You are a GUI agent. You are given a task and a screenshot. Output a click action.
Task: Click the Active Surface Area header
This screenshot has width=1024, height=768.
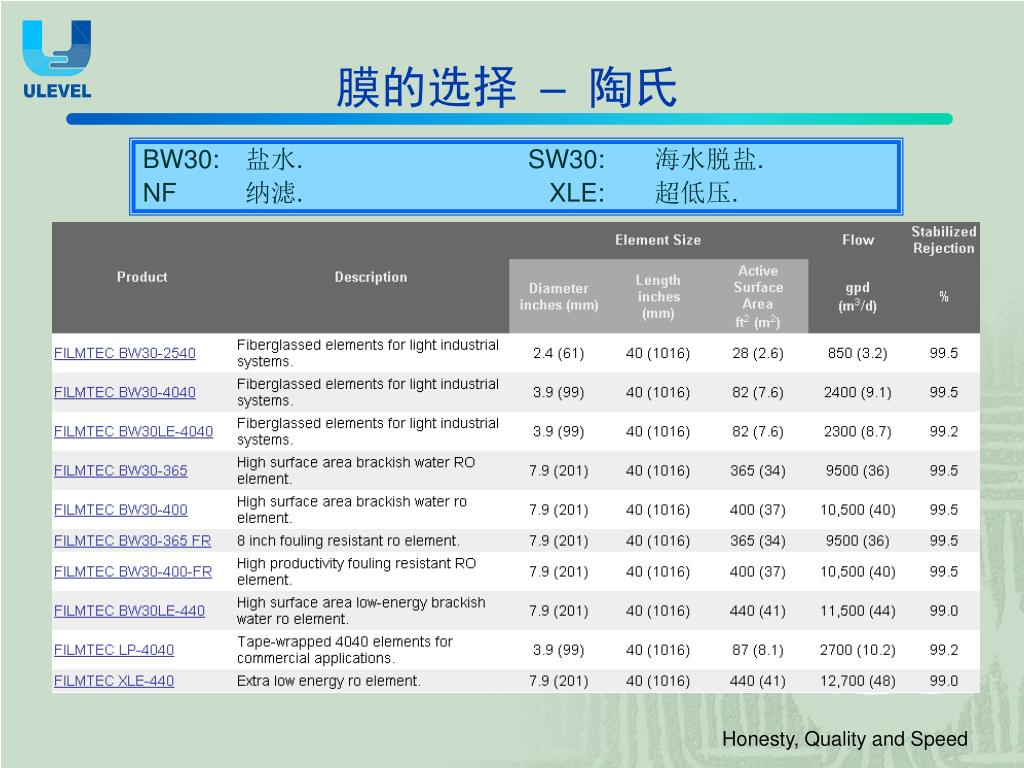click(x=758, y=296)
